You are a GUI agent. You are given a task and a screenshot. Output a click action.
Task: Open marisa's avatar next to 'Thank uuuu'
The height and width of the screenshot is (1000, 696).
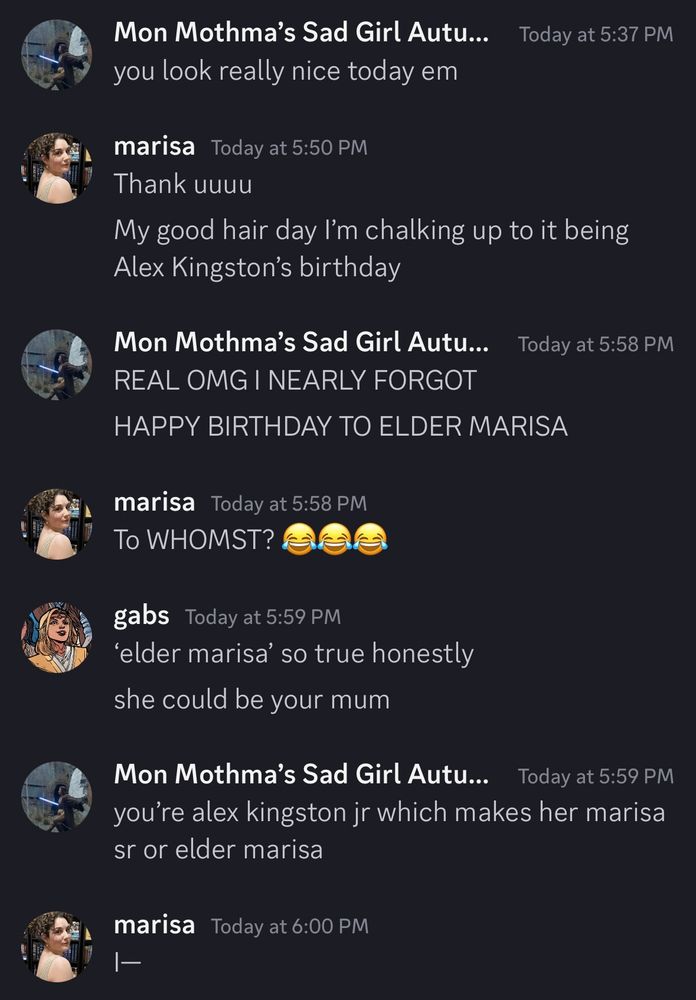click(x=56, y=168)
